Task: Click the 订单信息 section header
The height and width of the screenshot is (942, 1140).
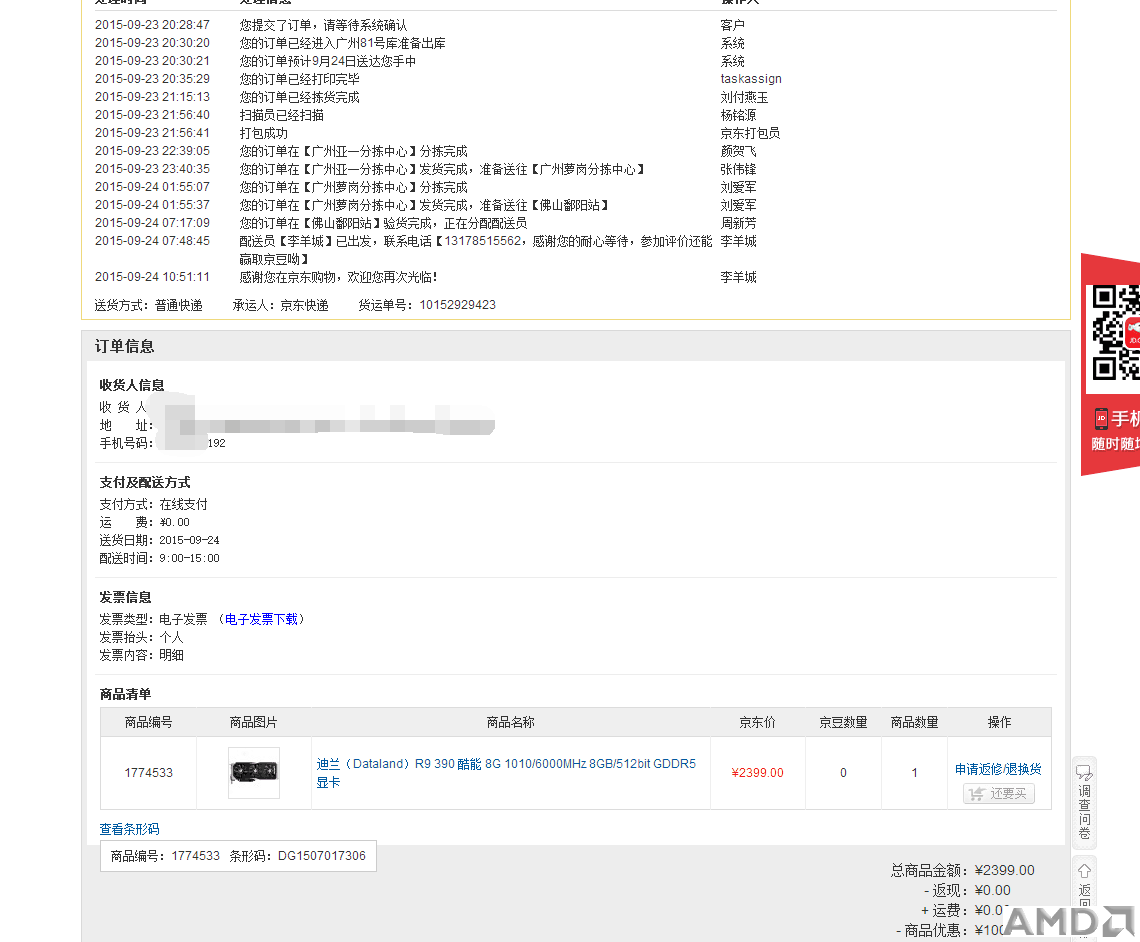Action: (124, 346)
